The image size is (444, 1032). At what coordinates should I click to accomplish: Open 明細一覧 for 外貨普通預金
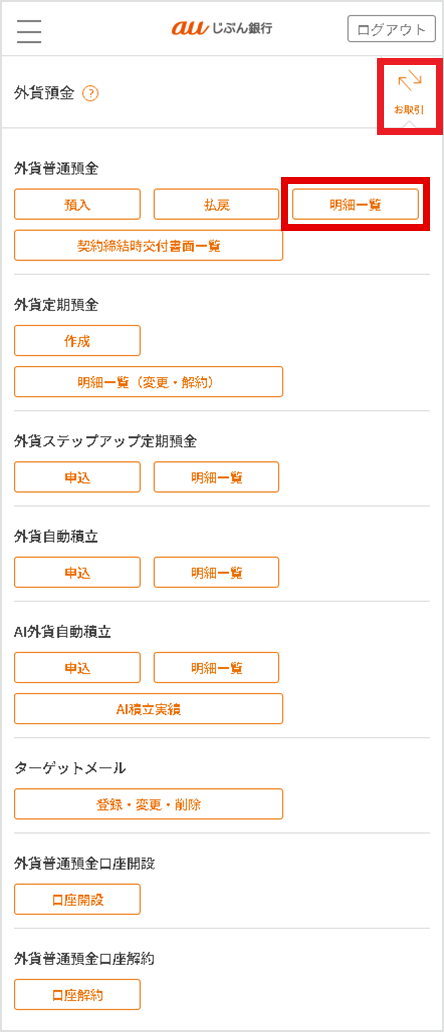[355, 204]
